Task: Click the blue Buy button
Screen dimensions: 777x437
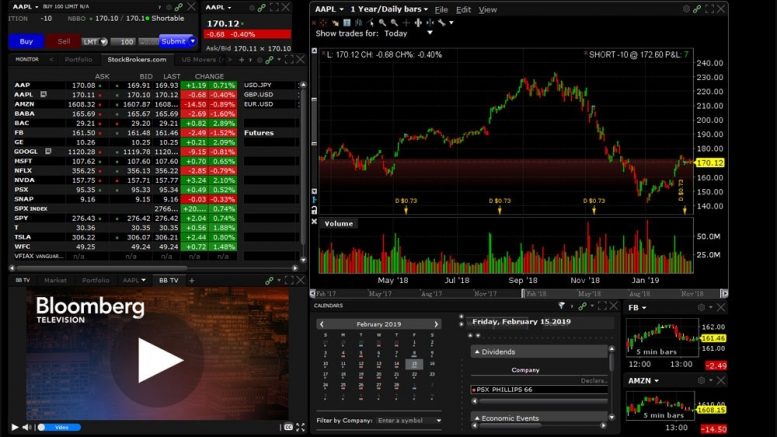Action: coord(26,41)
